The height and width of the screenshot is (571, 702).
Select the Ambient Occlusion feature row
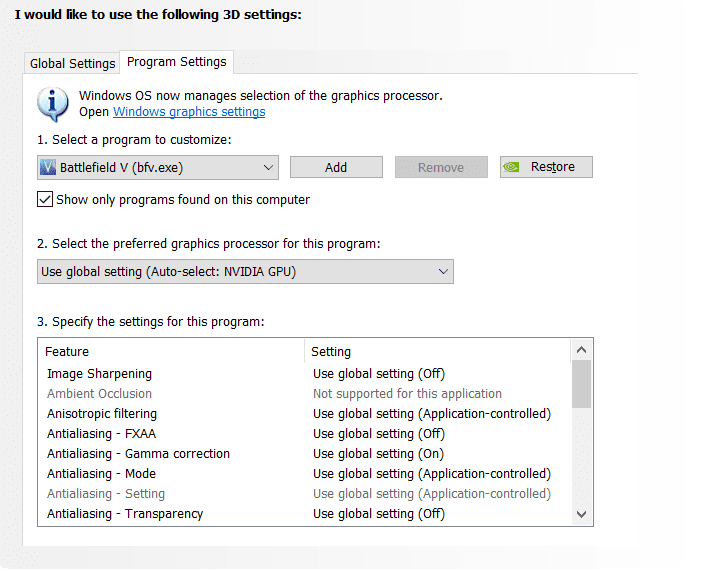tap(304, 394)
